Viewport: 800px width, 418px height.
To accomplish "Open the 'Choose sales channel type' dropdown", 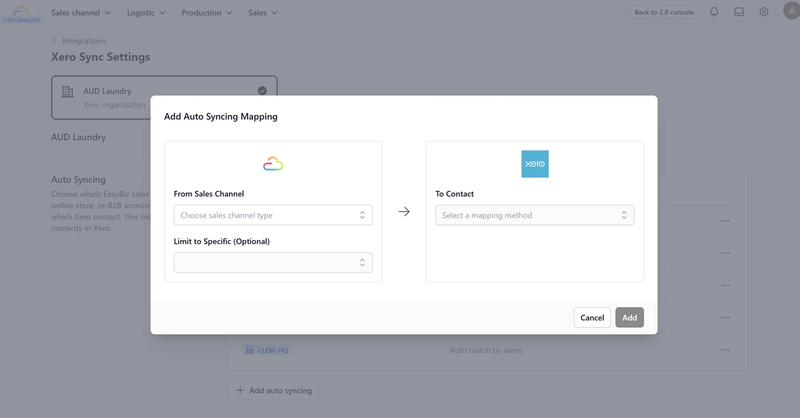I will (x=273, y=215).
